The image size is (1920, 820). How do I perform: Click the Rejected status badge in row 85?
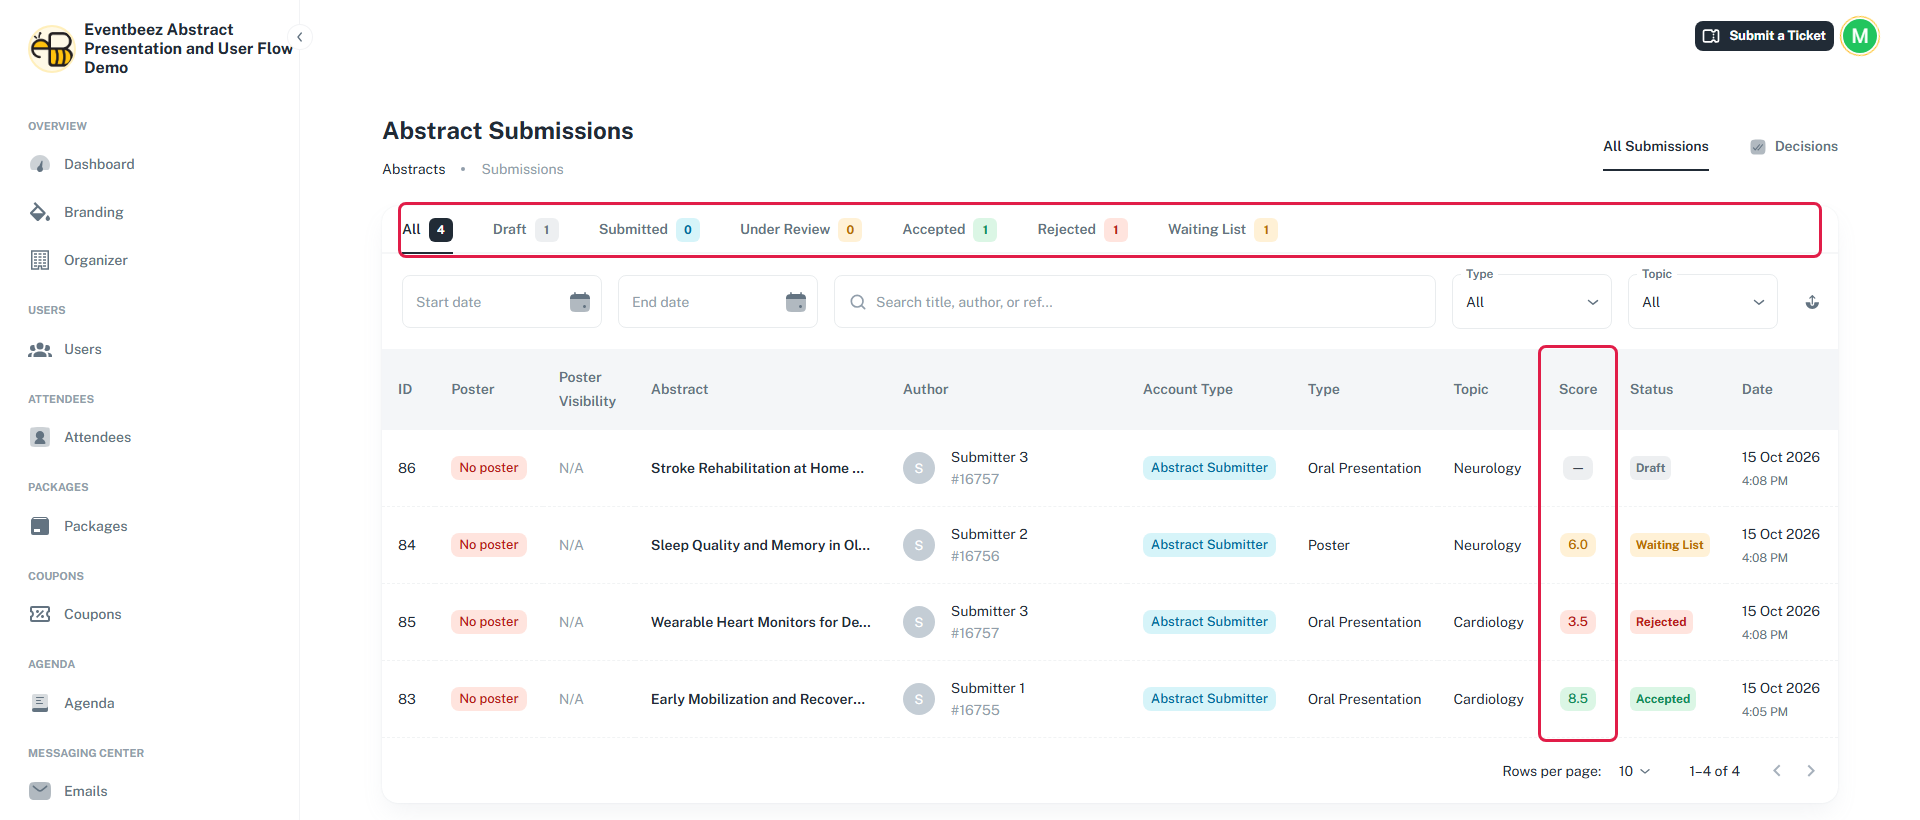point(1661,622)
